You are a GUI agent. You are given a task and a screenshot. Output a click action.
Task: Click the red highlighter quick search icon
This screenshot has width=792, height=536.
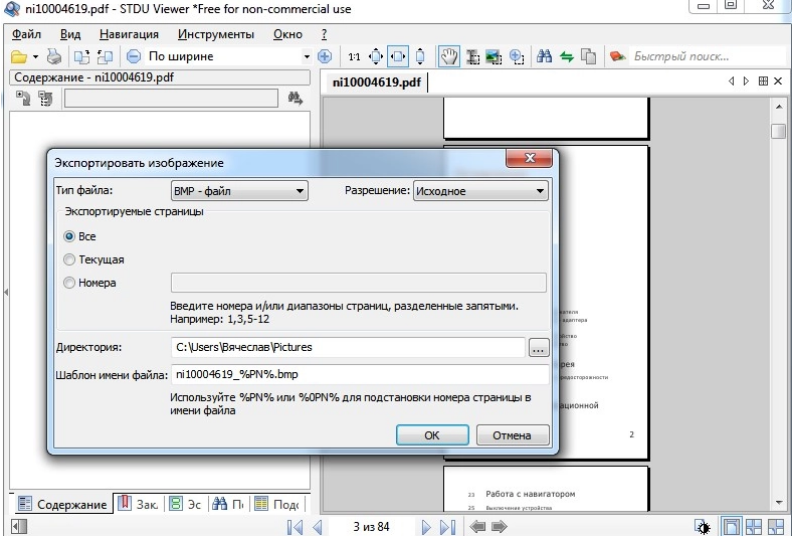click(x=617, y=56)
